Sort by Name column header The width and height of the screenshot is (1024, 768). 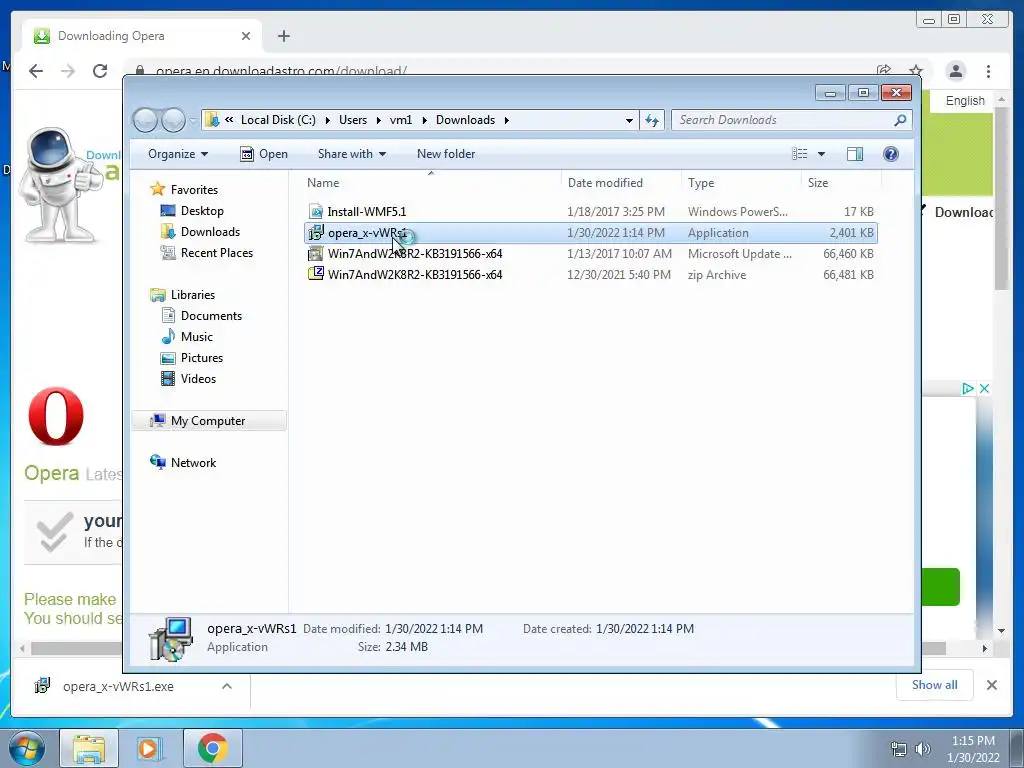coord(432,184)
